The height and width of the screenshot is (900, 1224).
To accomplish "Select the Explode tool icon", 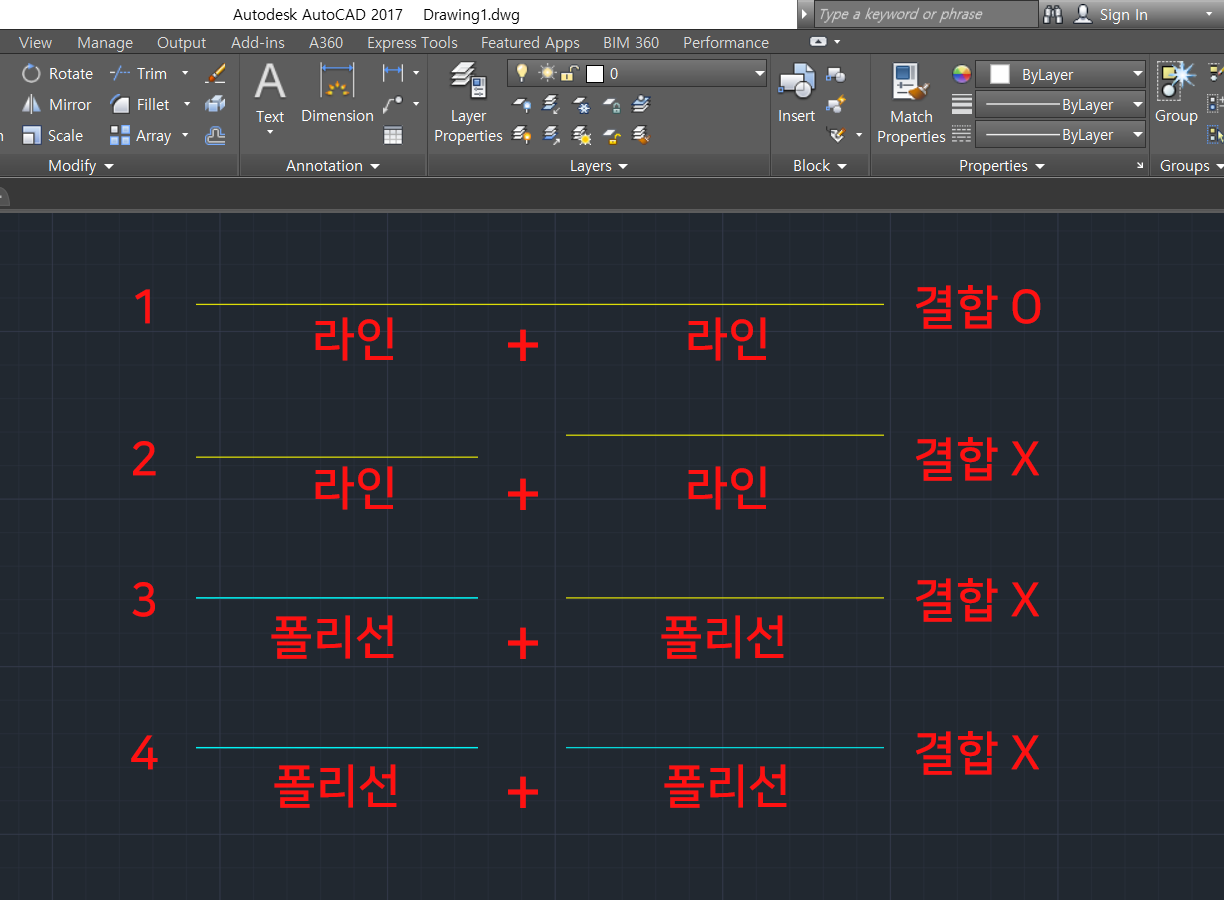I will tap(215, 104).
